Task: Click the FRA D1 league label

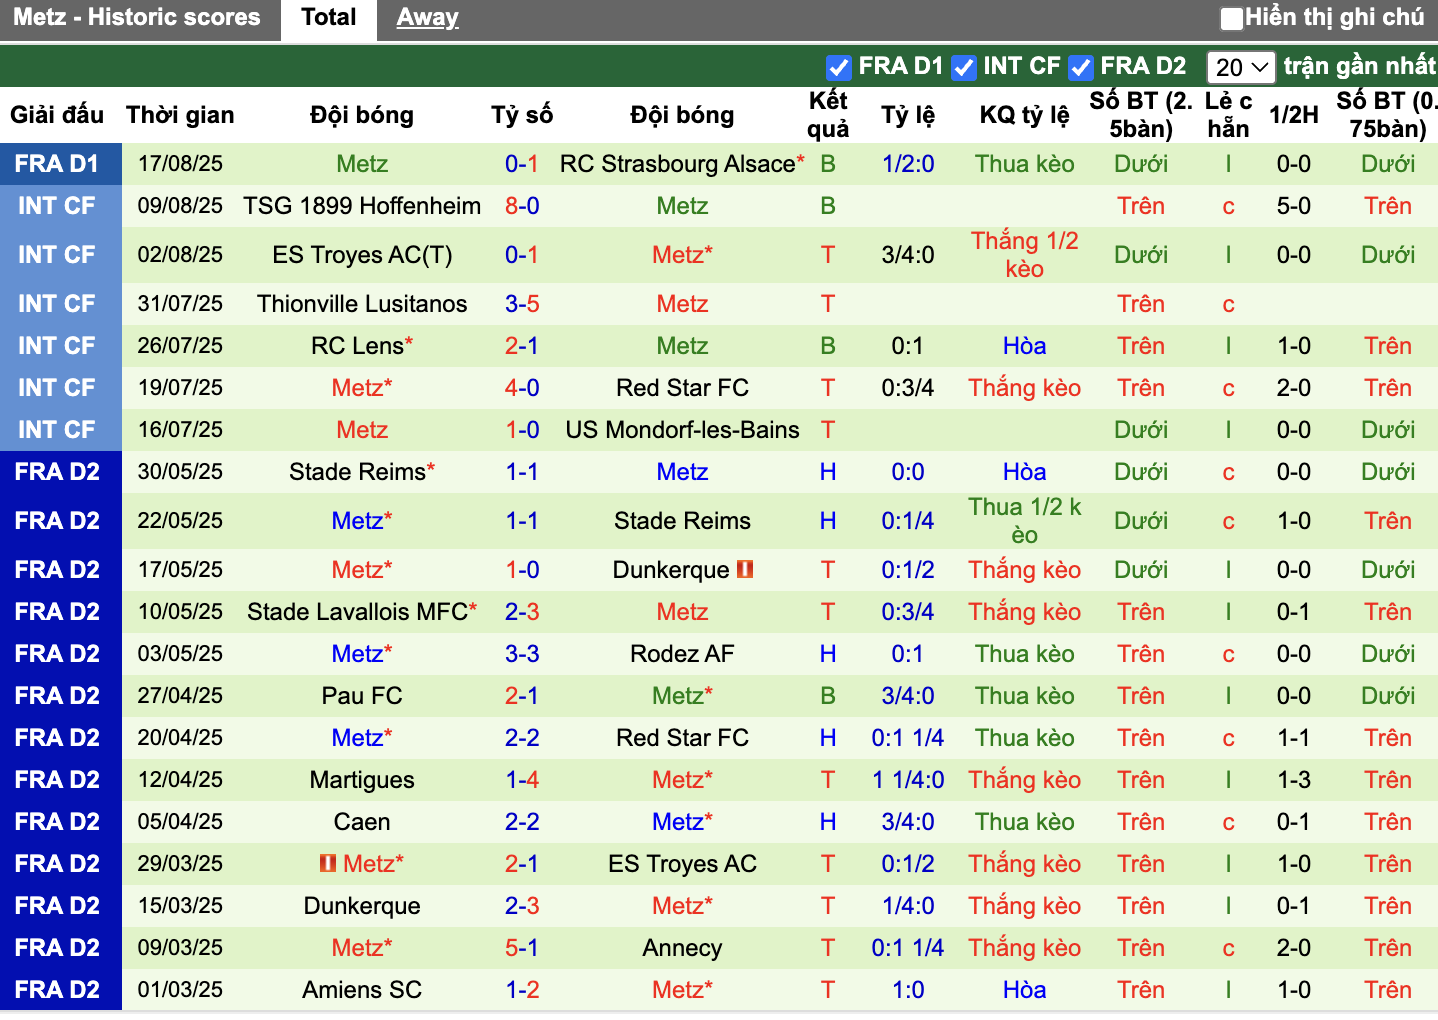Action: (57, 164)
